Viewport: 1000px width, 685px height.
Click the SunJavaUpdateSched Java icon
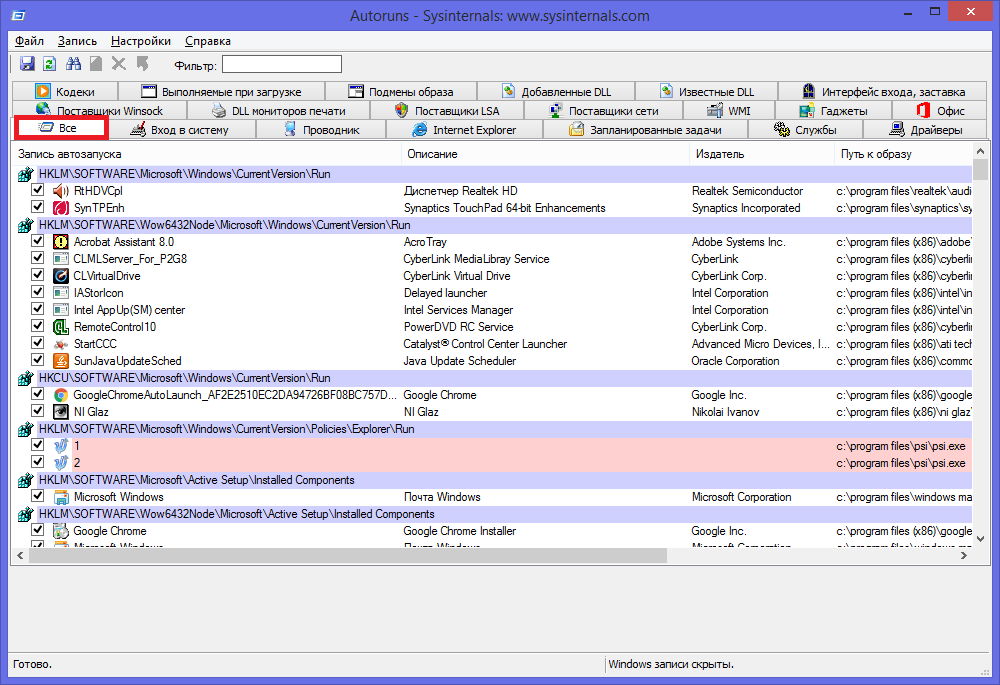[x=60, y=361]
